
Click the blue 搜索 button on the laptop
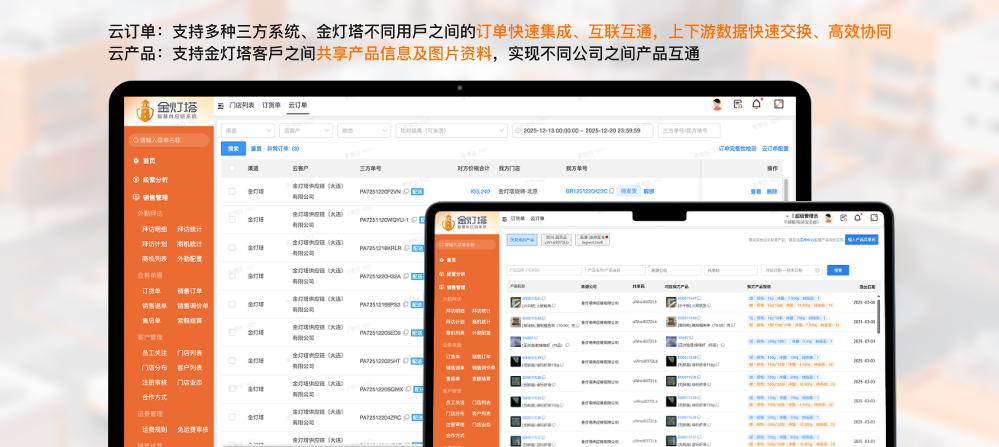(x=233, y=148)
